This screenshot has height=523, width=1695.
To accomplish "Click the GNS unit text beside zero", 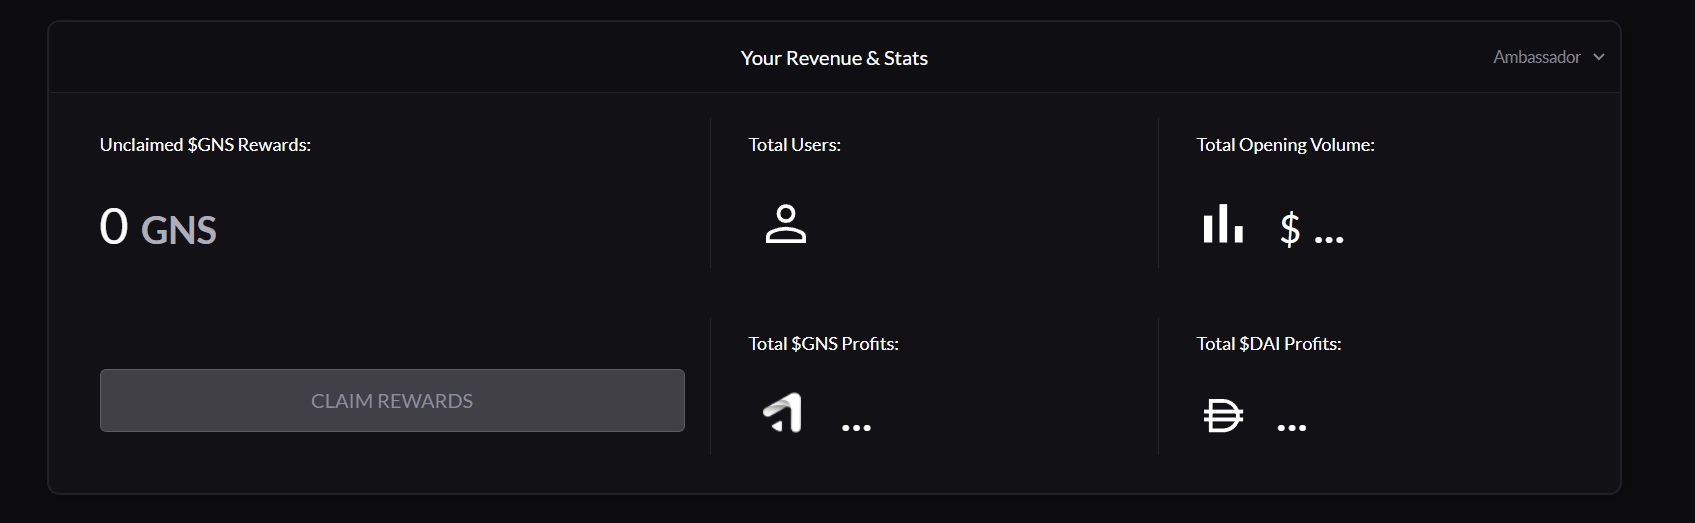I will 179,231.
